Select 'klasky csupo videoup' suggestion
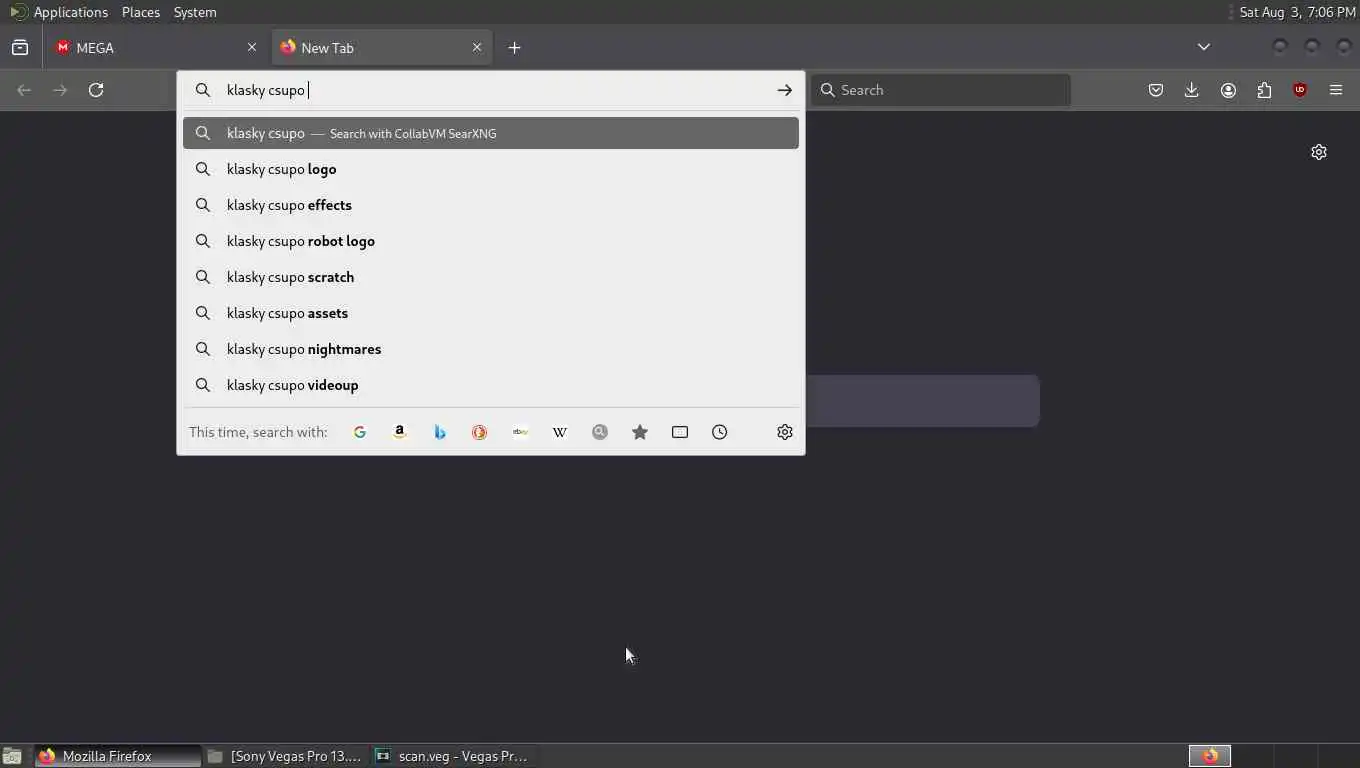 (491, 385)
